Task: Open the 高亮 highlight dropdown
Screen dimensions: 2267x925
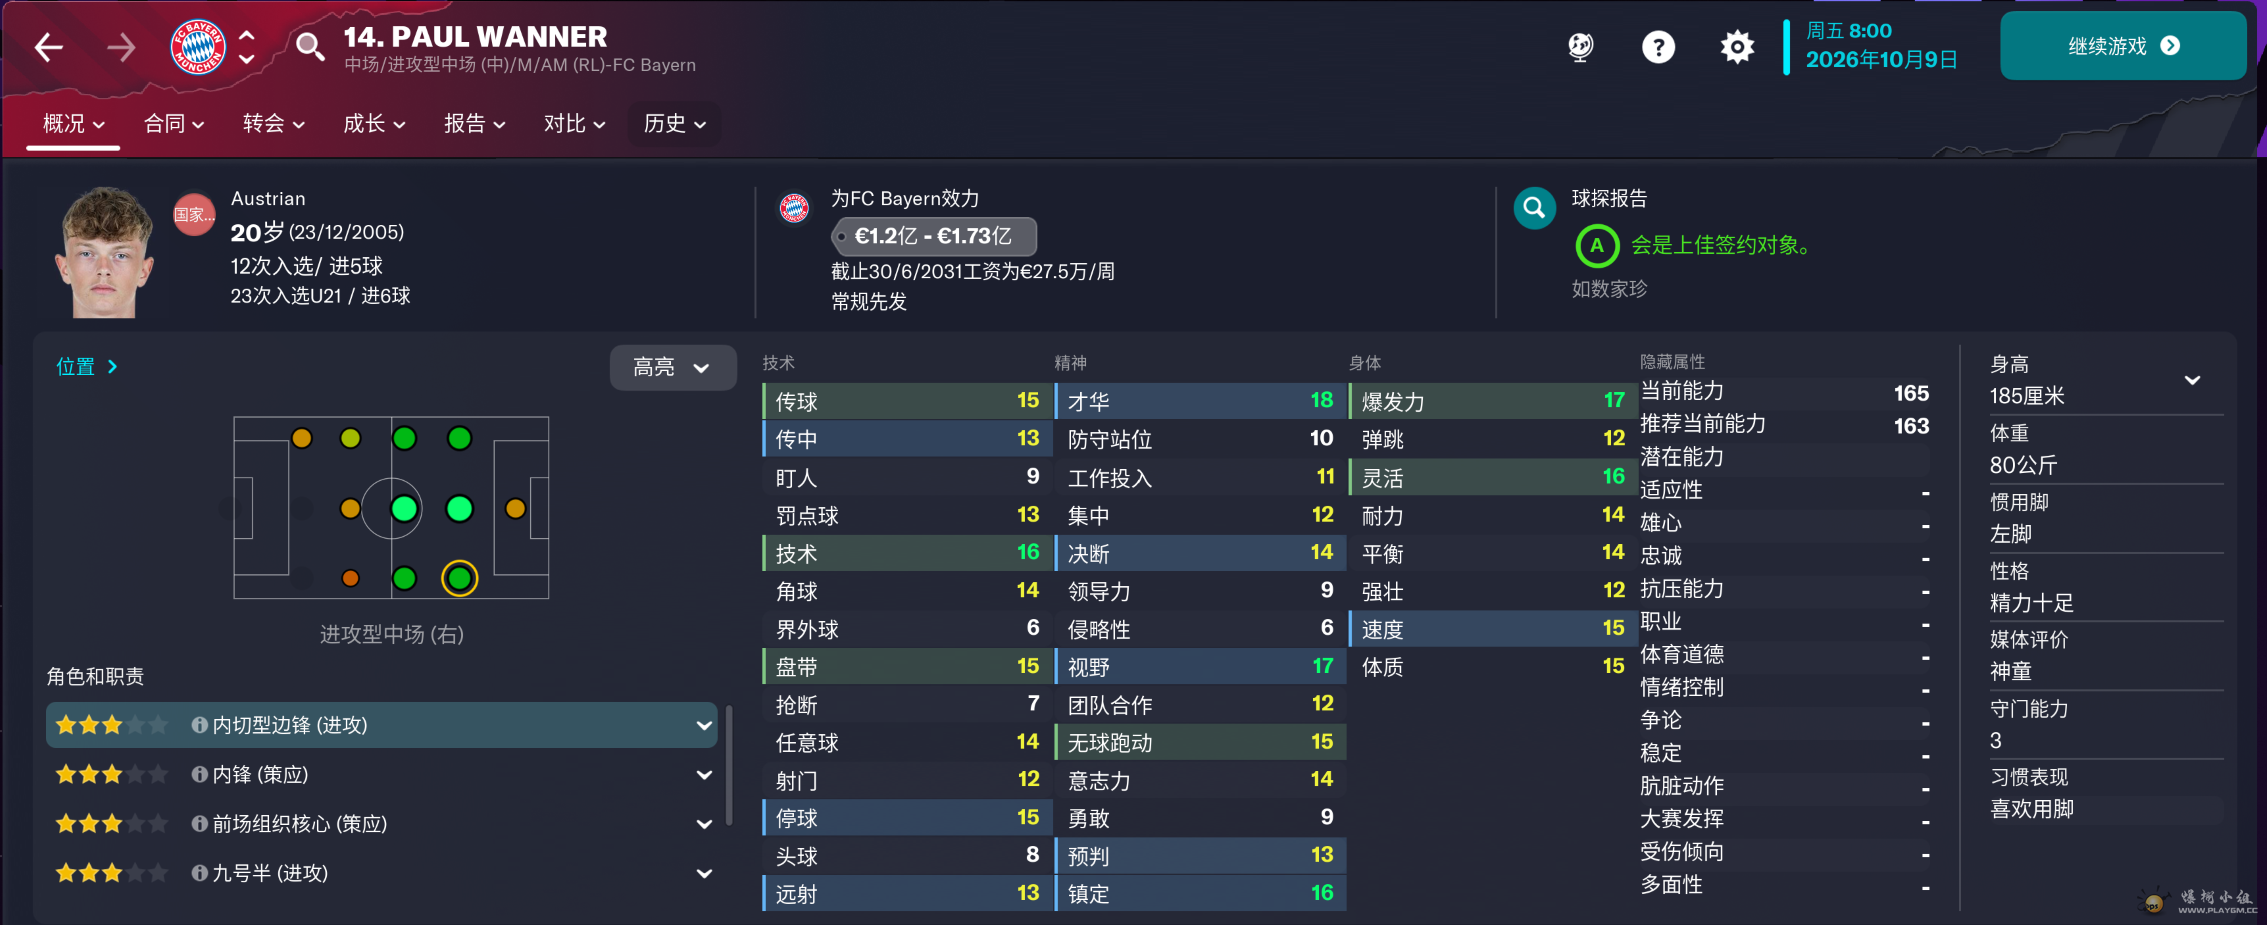Action: point(672,368)
